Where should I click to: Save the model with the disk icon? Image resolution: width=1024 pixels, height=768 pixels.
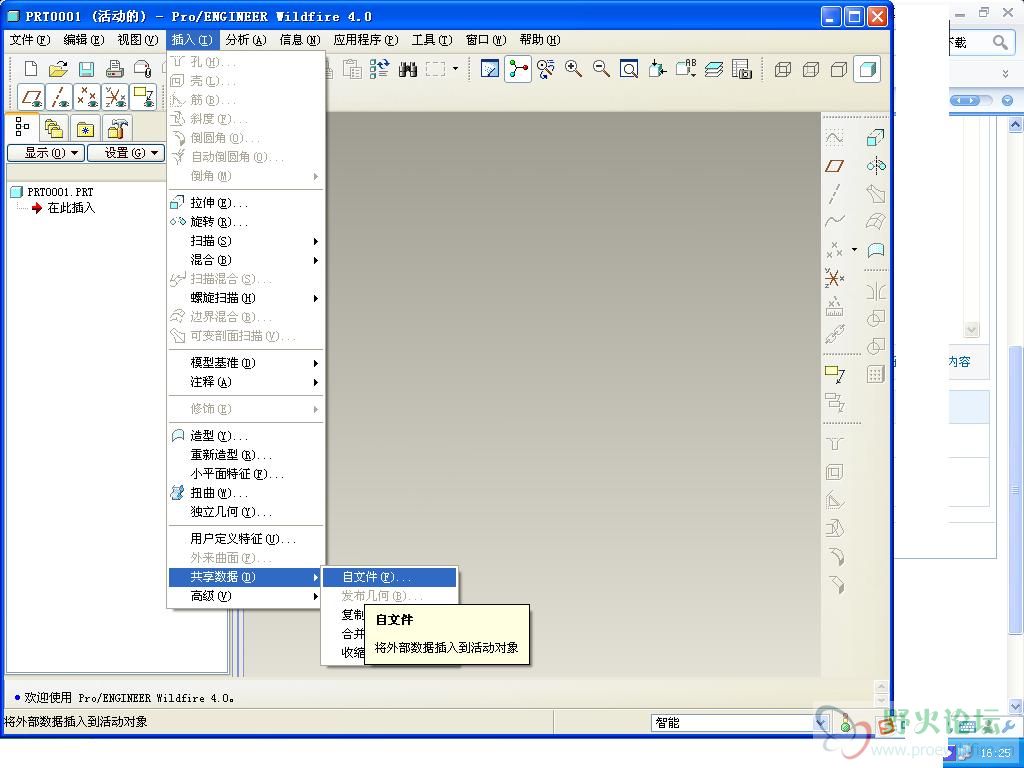pyautogui.click(x=87, y=69)
